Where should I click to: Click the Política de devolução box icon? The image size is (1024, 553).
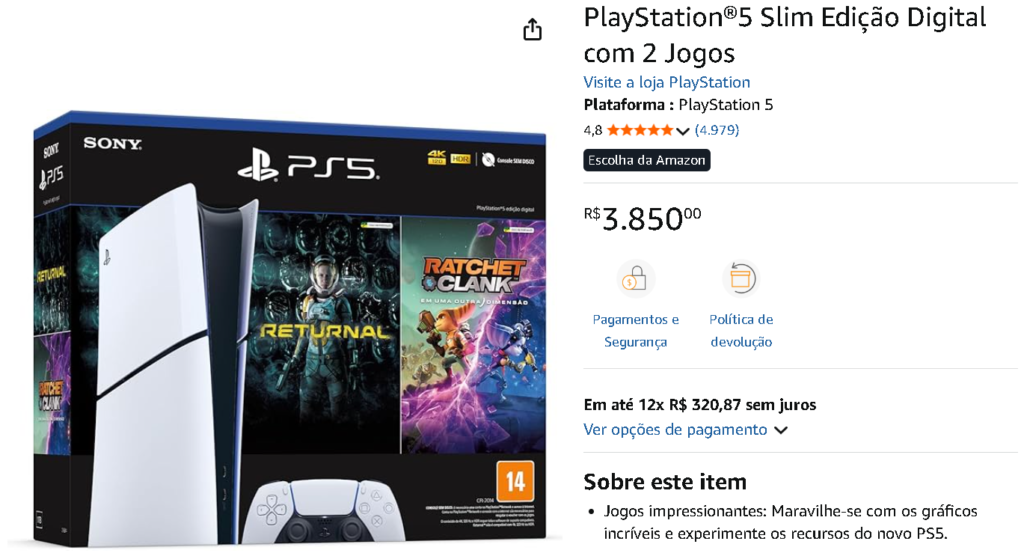(x=741, y=279)
